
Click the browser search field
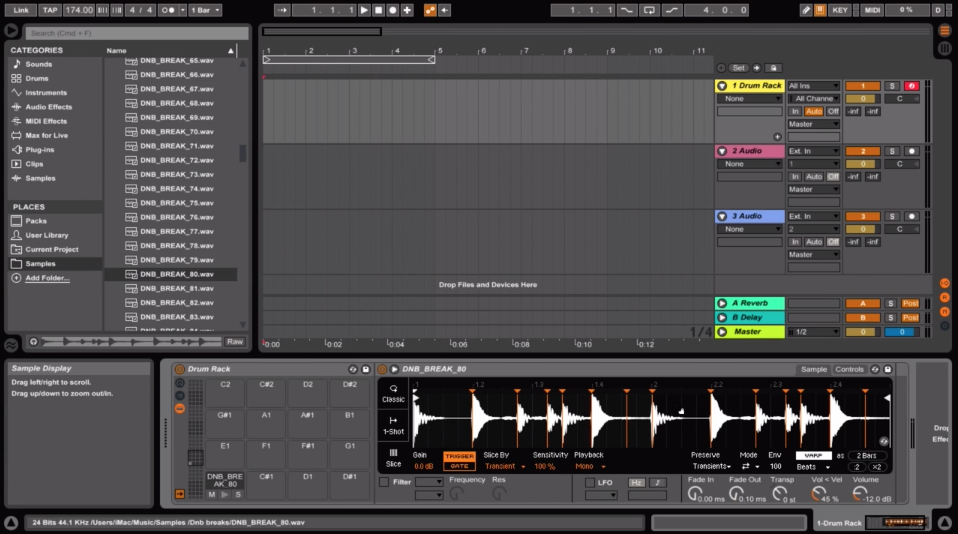tap(137, 33)
